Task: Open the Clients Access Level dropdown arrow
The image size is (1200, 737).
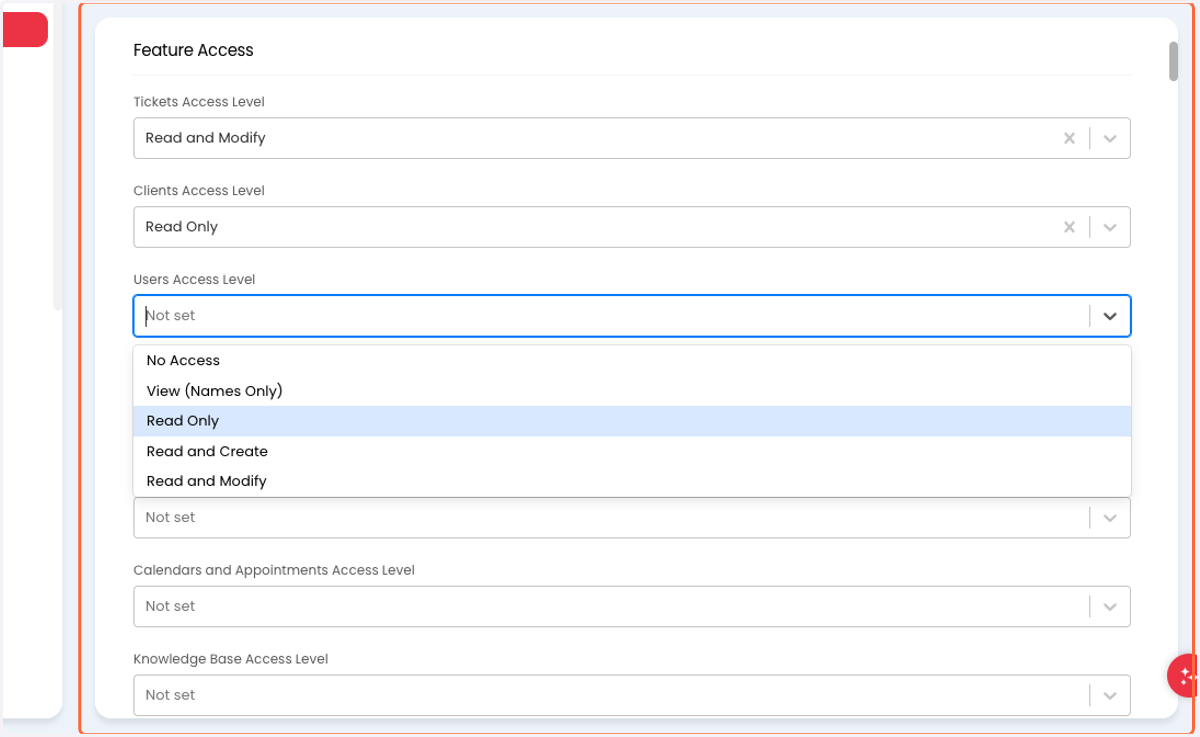Action: [x=1110, y=227]
